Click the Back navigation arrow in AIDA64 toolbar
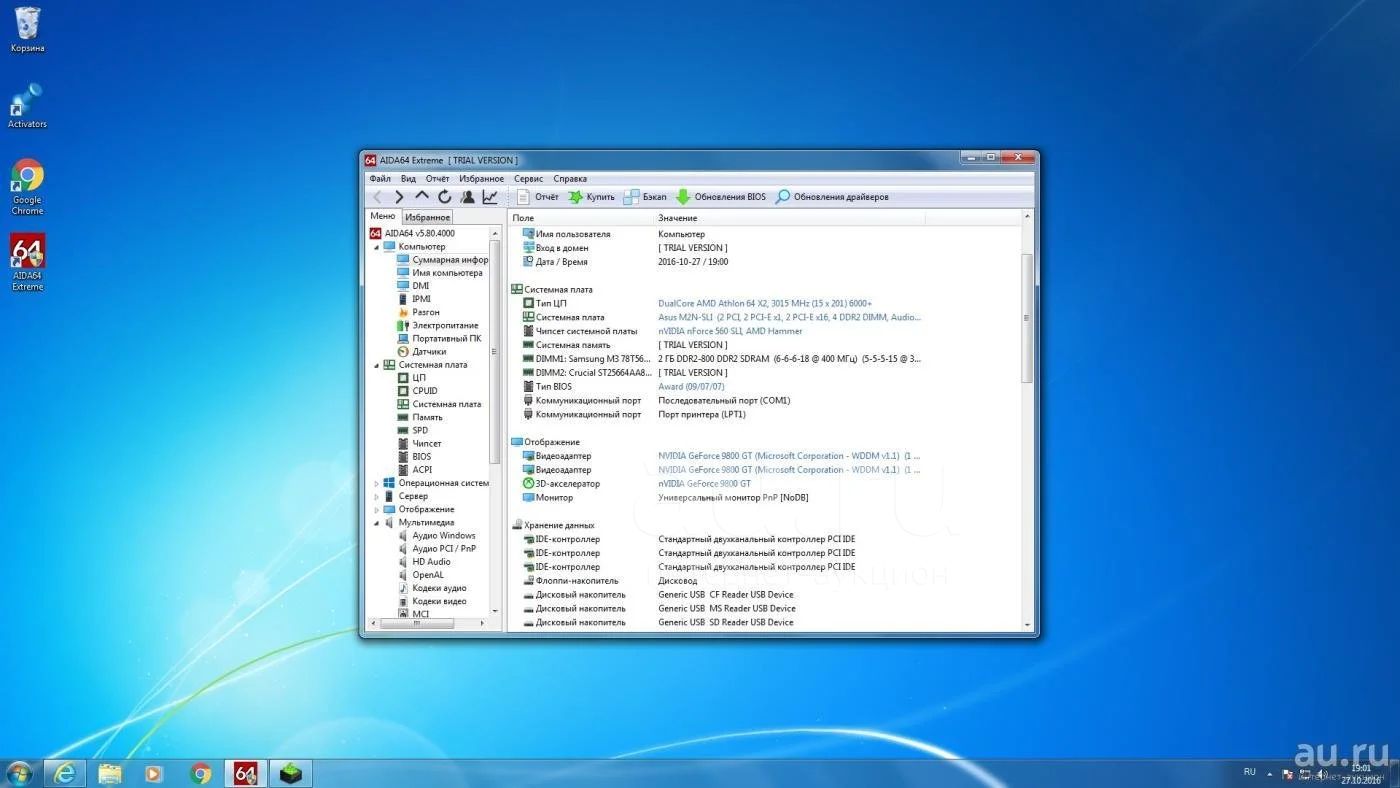The image size is (1400, 788). [377, 197]
